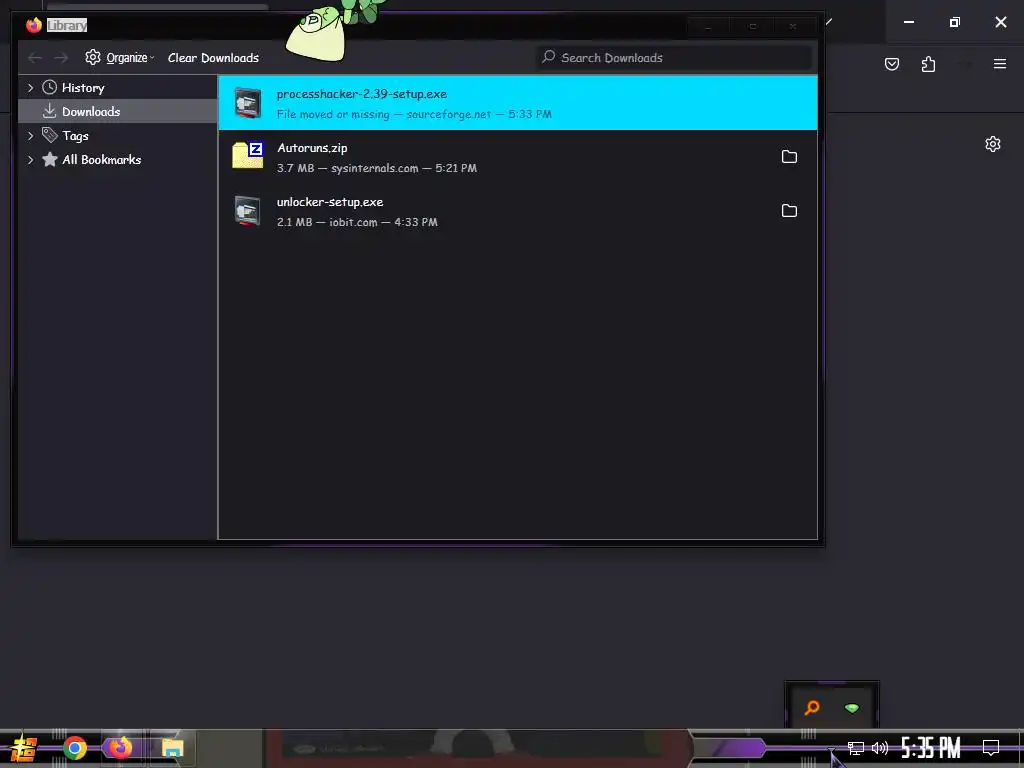Minimize the main Firefox window
This screenshot has width=1024, height=768.
(x=908, y=22)
